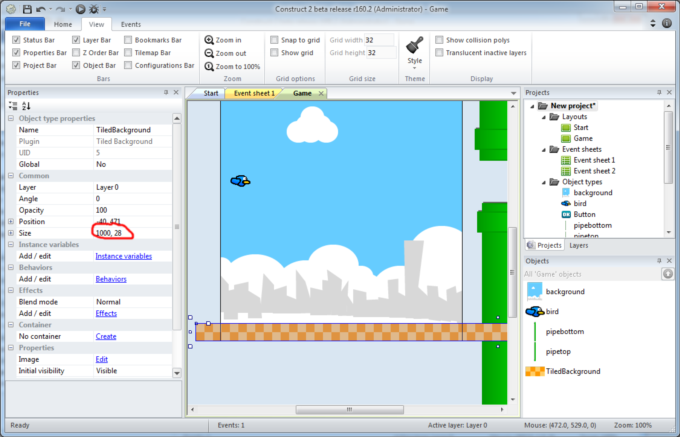Open the tab list dropdown arrow
Viewport: 680px width, 437px height.
tap(513, 93)
